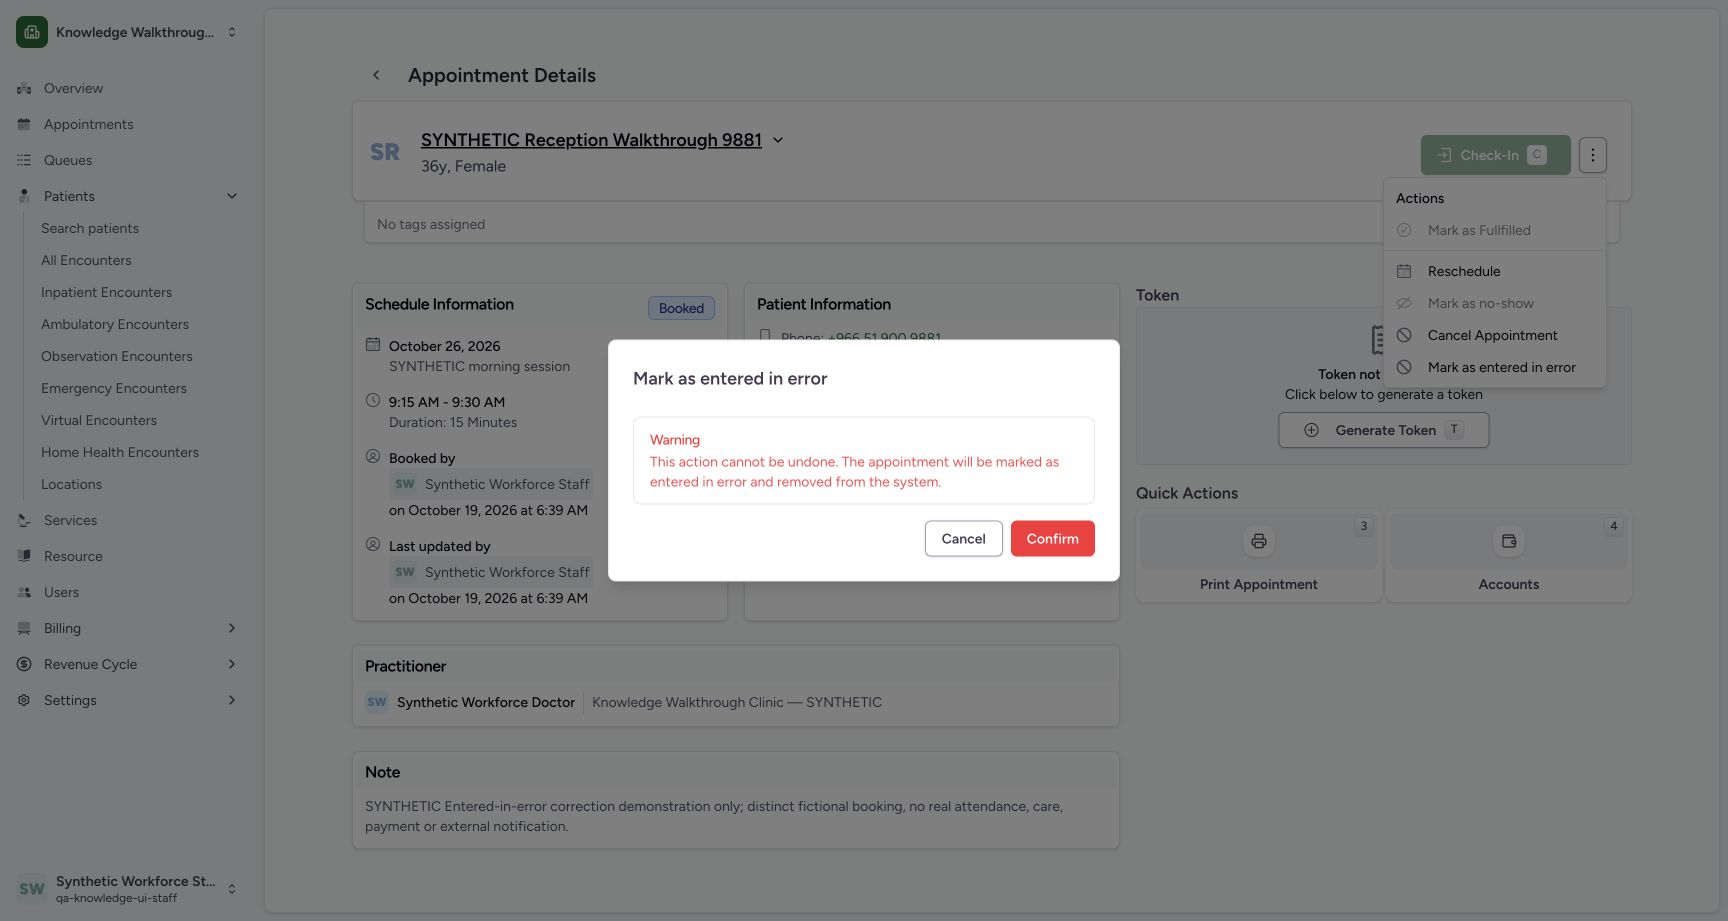Screen dimensions: 1728x921
Task: Collapse the Patients sidebar section chevron
Action: 232,196
